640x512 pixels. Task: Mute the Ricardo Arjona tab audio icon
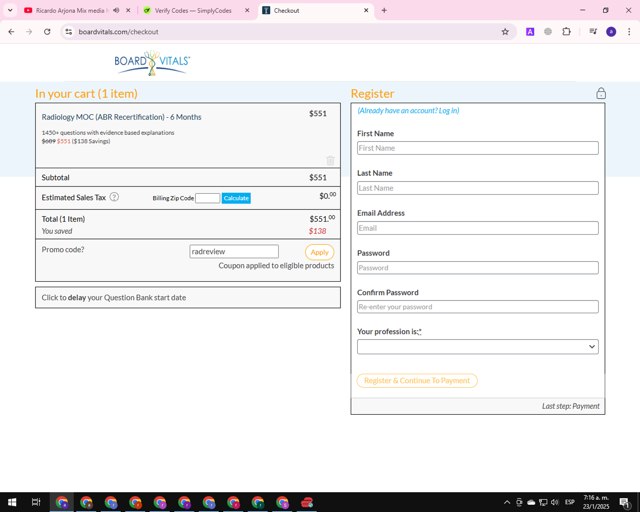click(116, 10)
